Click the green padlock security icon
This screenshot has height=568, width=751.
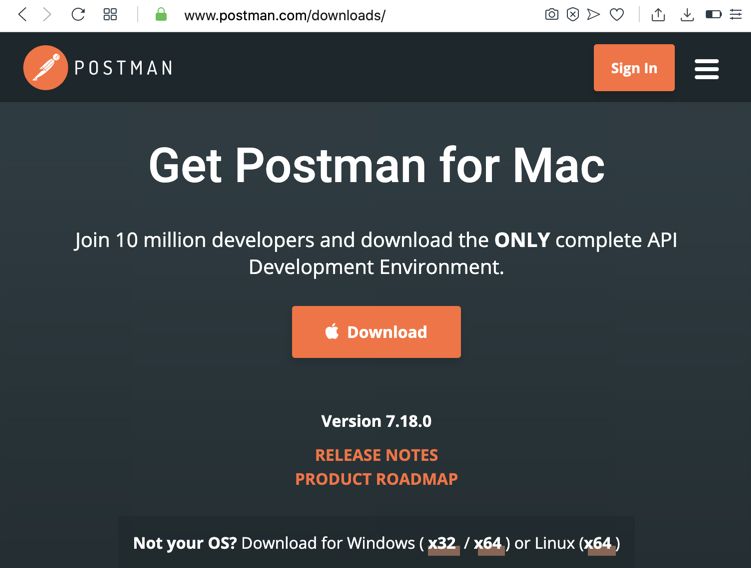(x=161, y=14)
